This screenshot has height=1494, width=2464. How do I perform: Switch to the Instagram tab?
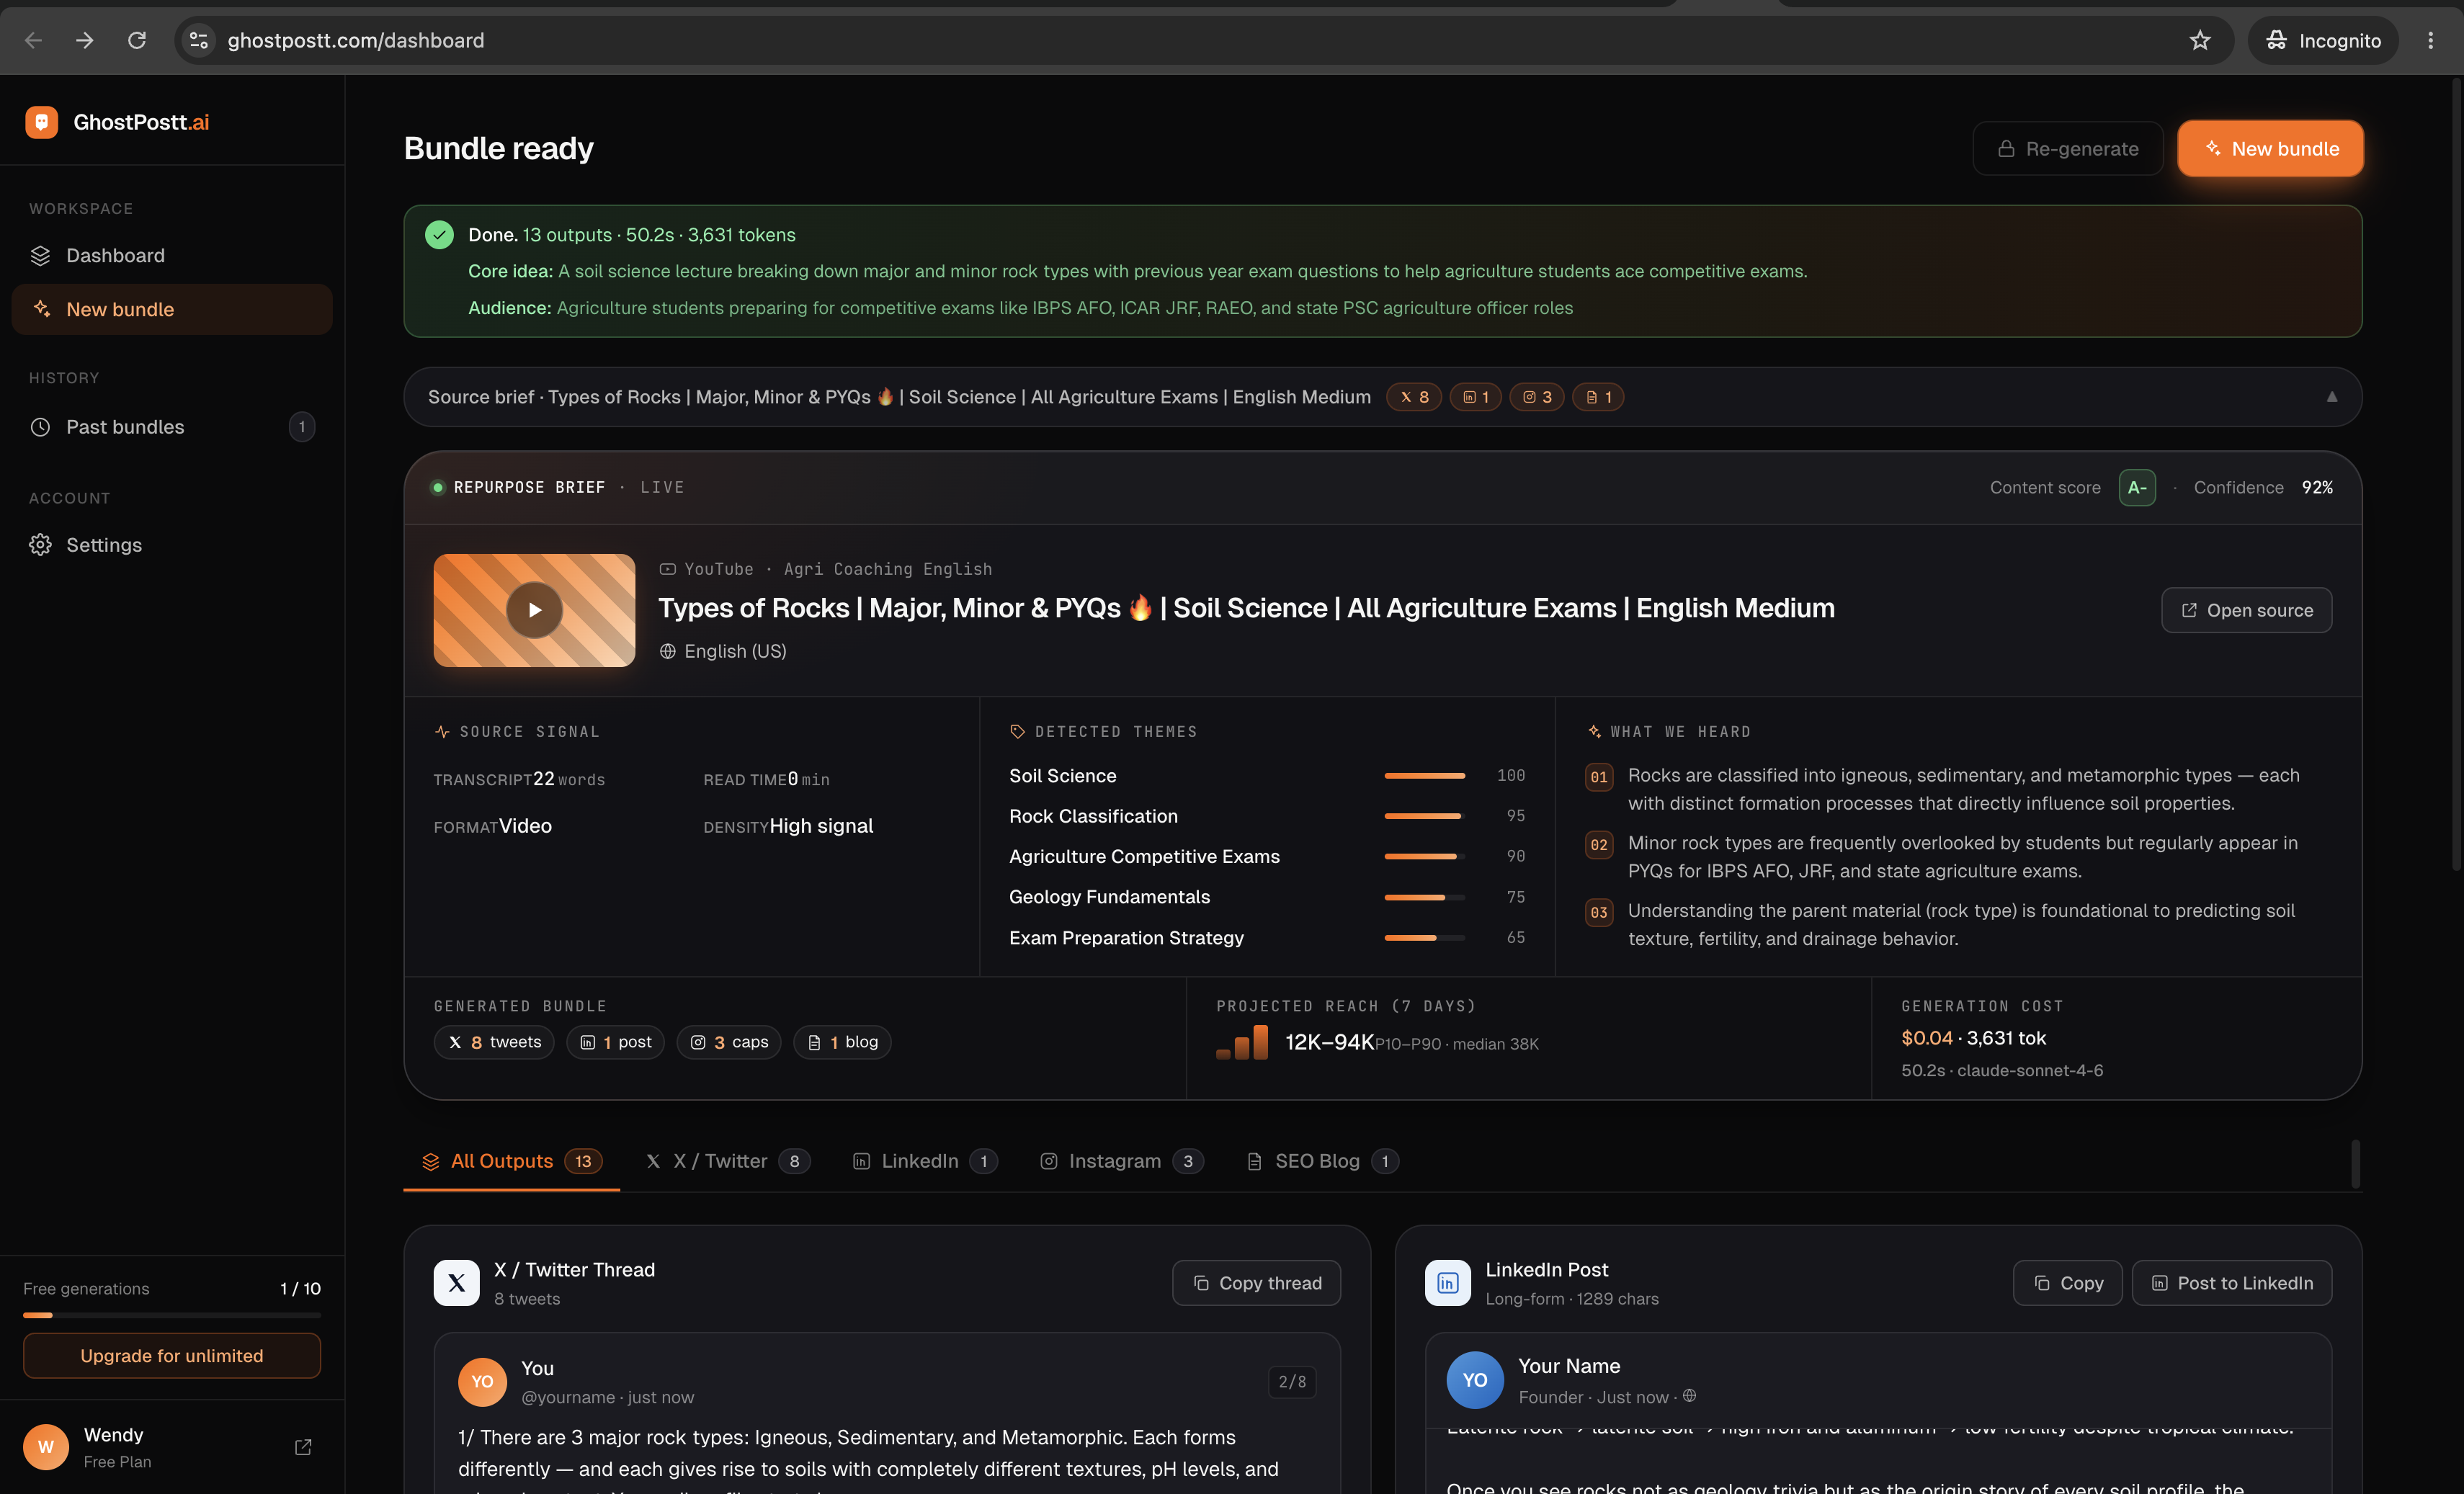click(1121, 1161)
